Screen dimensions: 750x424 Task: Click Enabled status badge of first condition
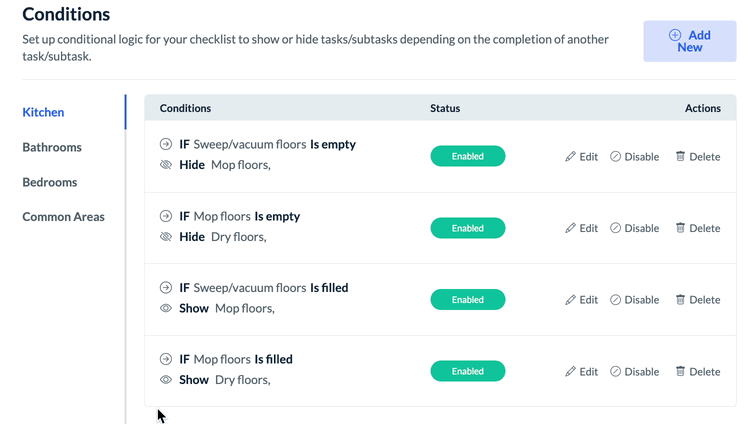[467, 156]
